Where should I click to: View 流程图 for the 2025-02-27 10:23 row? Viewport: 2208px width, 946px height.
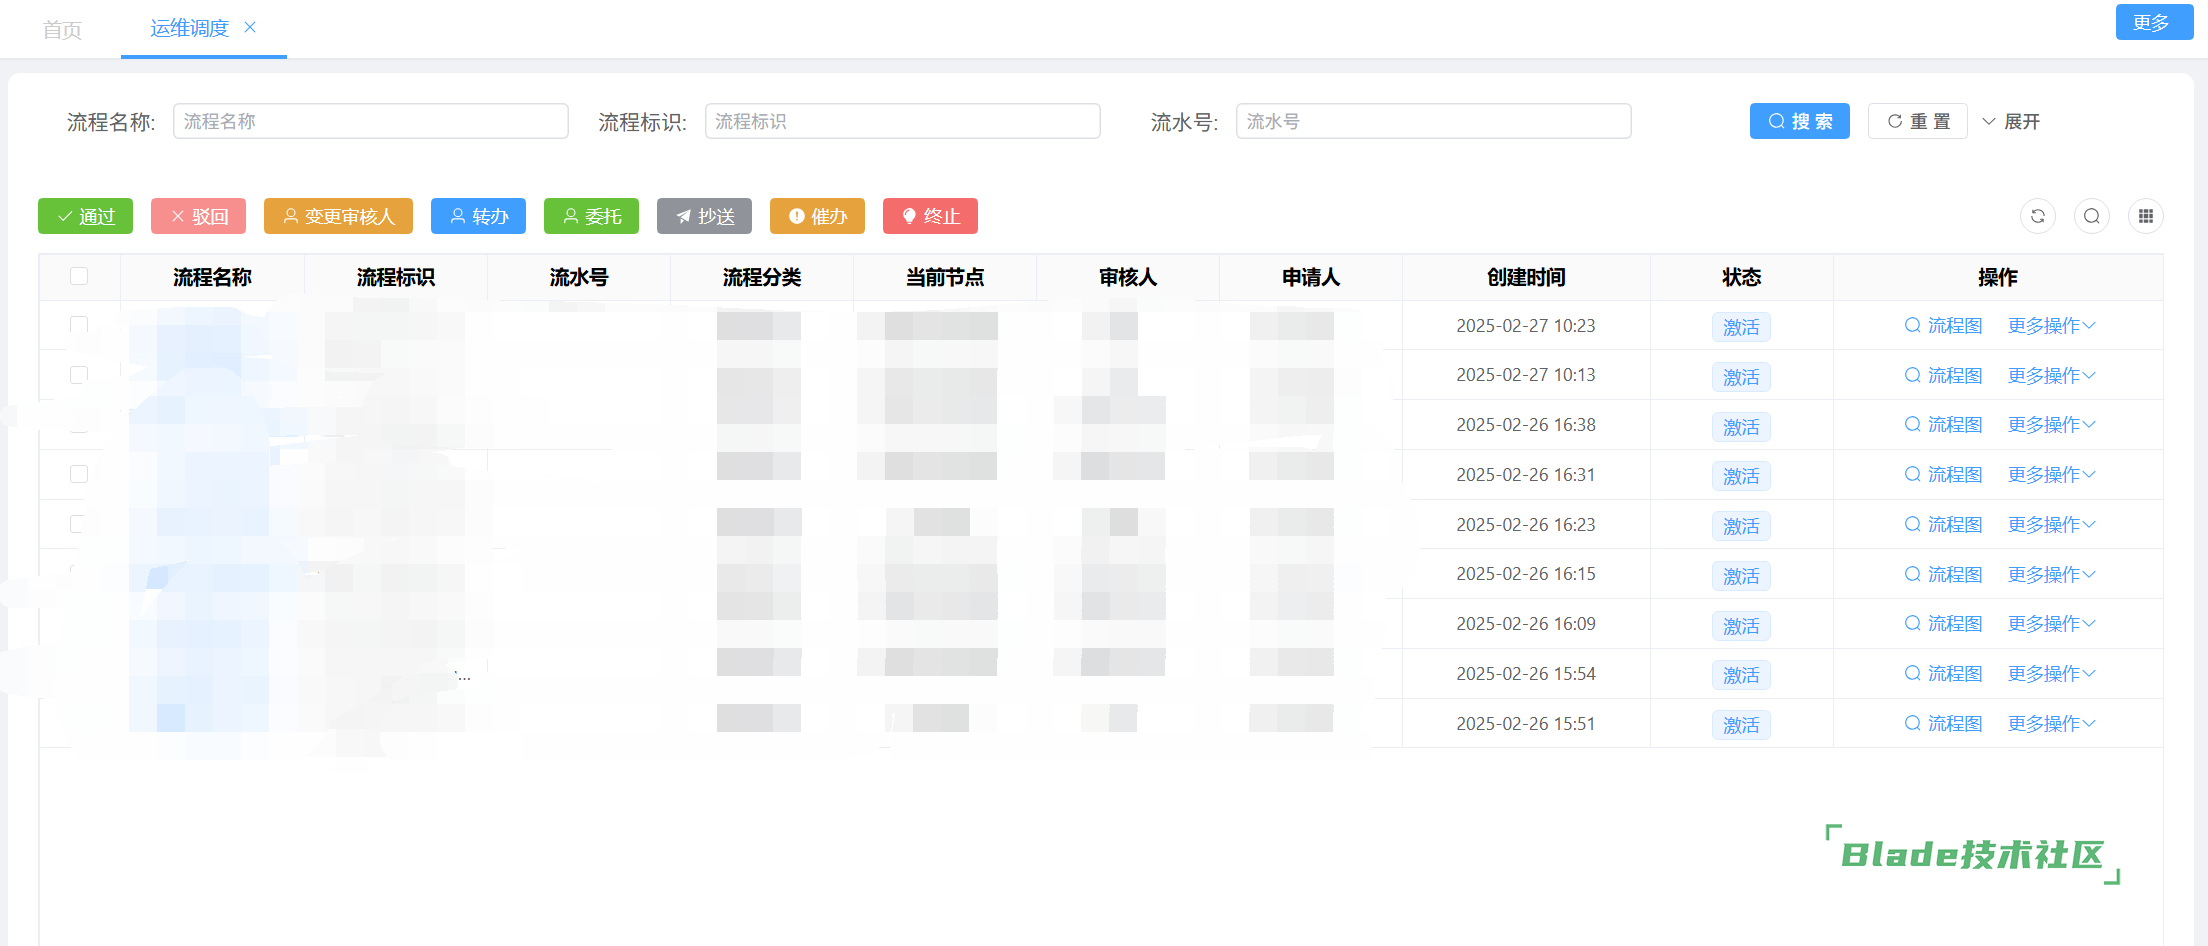[x=1943, y=325]
